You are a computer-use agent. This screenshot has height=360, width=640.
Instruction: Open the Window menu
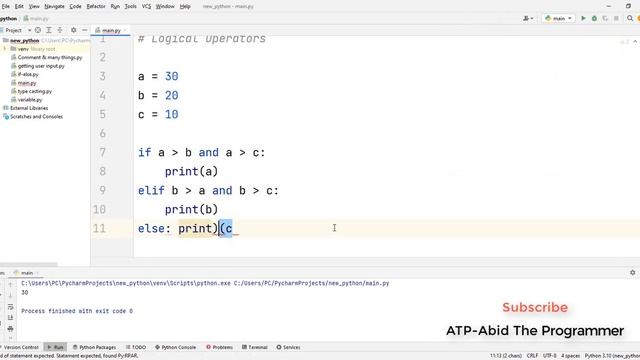(165, 7)
